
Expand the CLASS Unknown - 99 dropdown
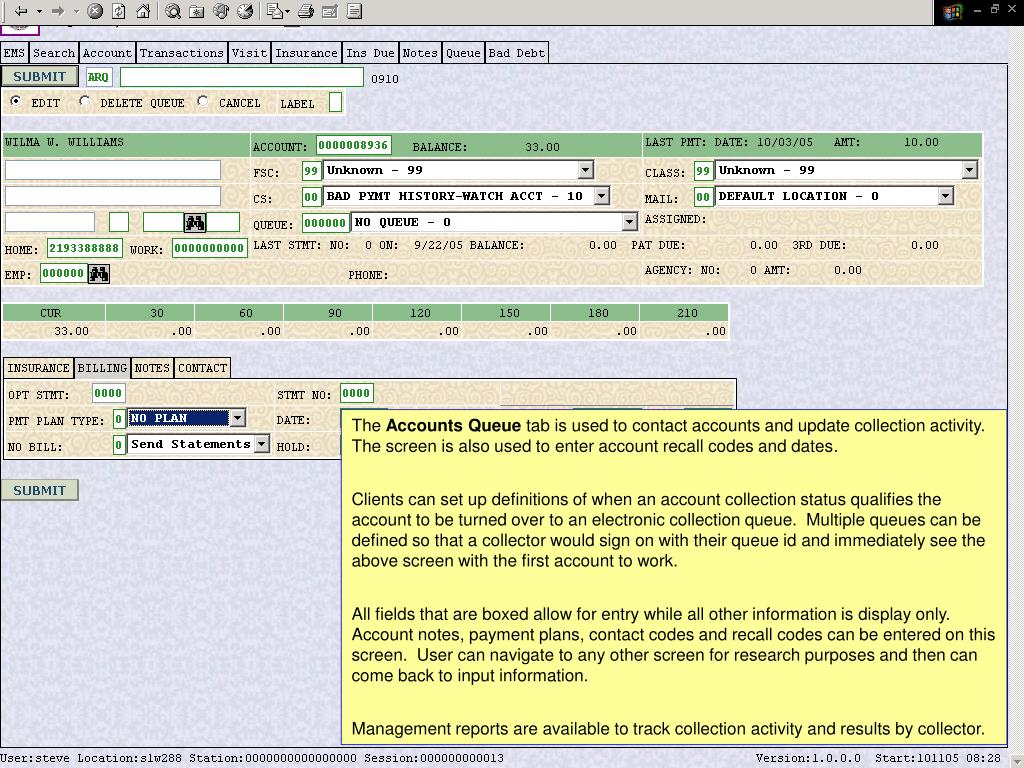tap(970, 170)
